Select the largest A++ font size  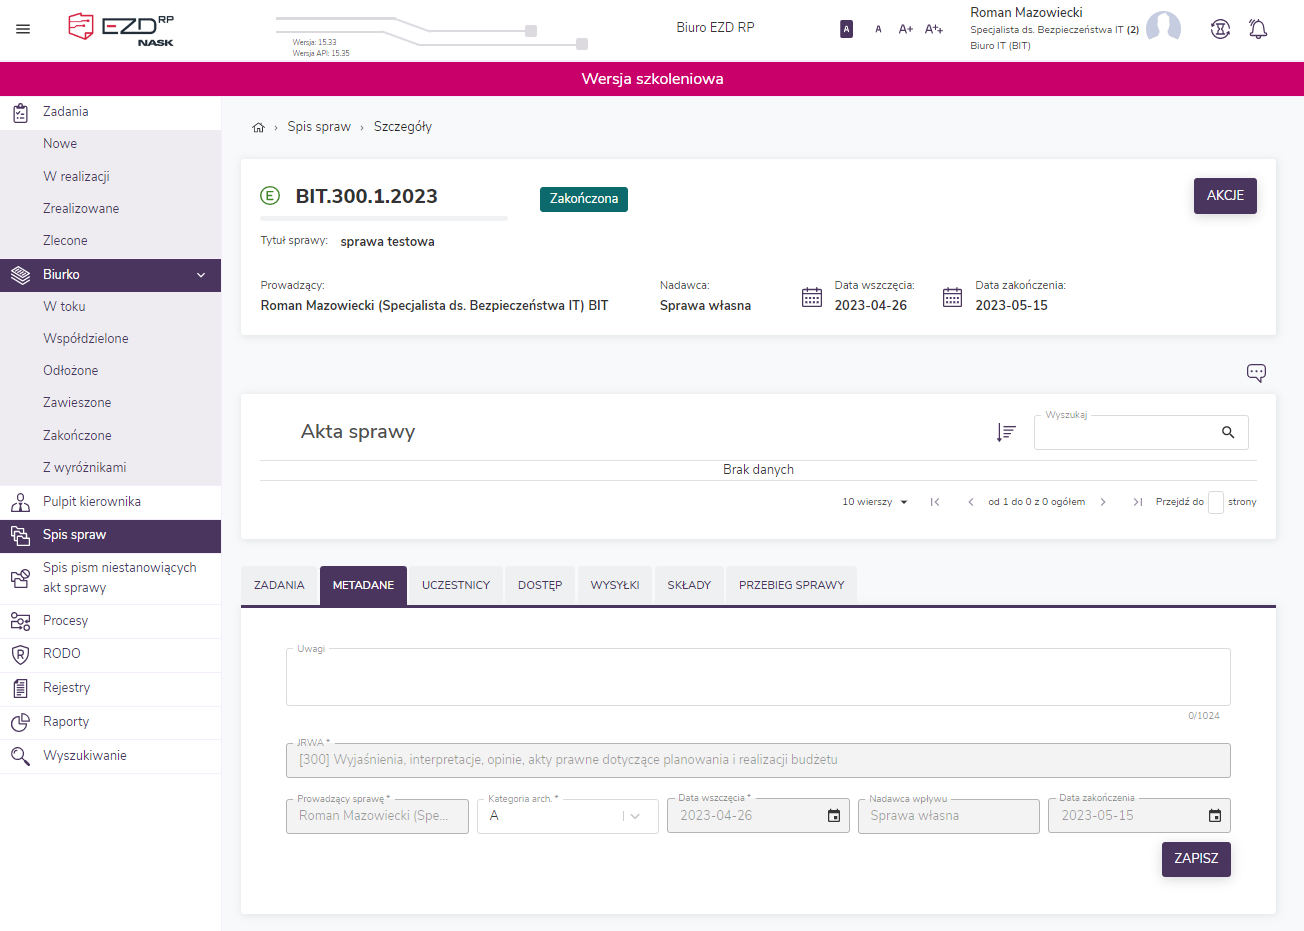[x=934, y=29]
